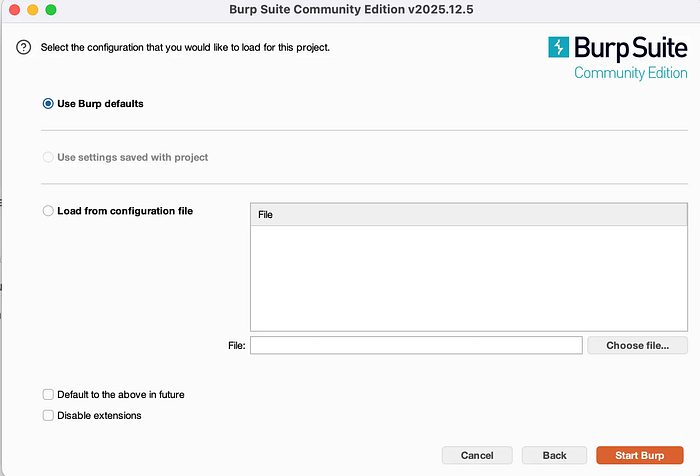
Task: Open the Choose file... browser
Action: point(638,345)
